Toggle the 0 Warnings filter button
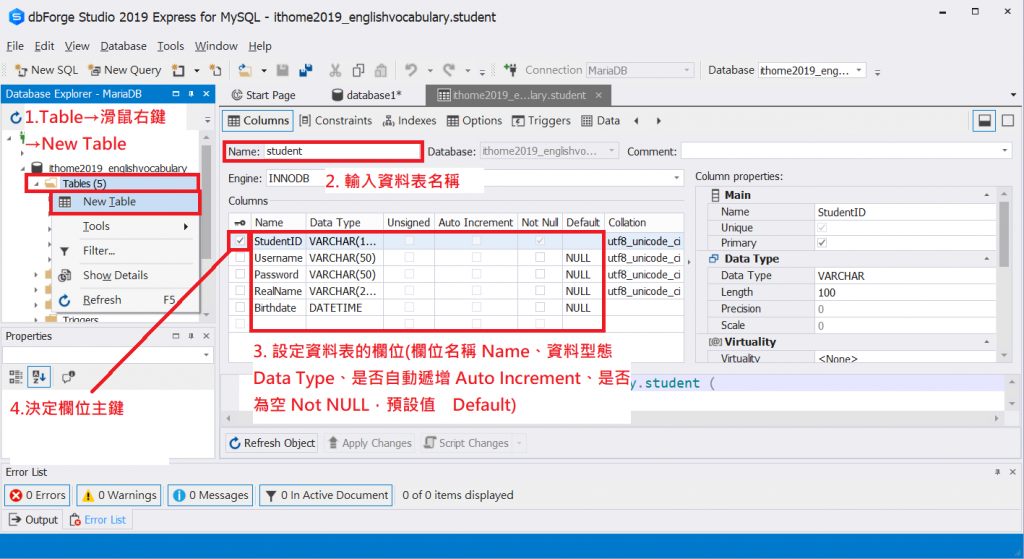This screenshot has height=559, width=1024. point(119,495)
